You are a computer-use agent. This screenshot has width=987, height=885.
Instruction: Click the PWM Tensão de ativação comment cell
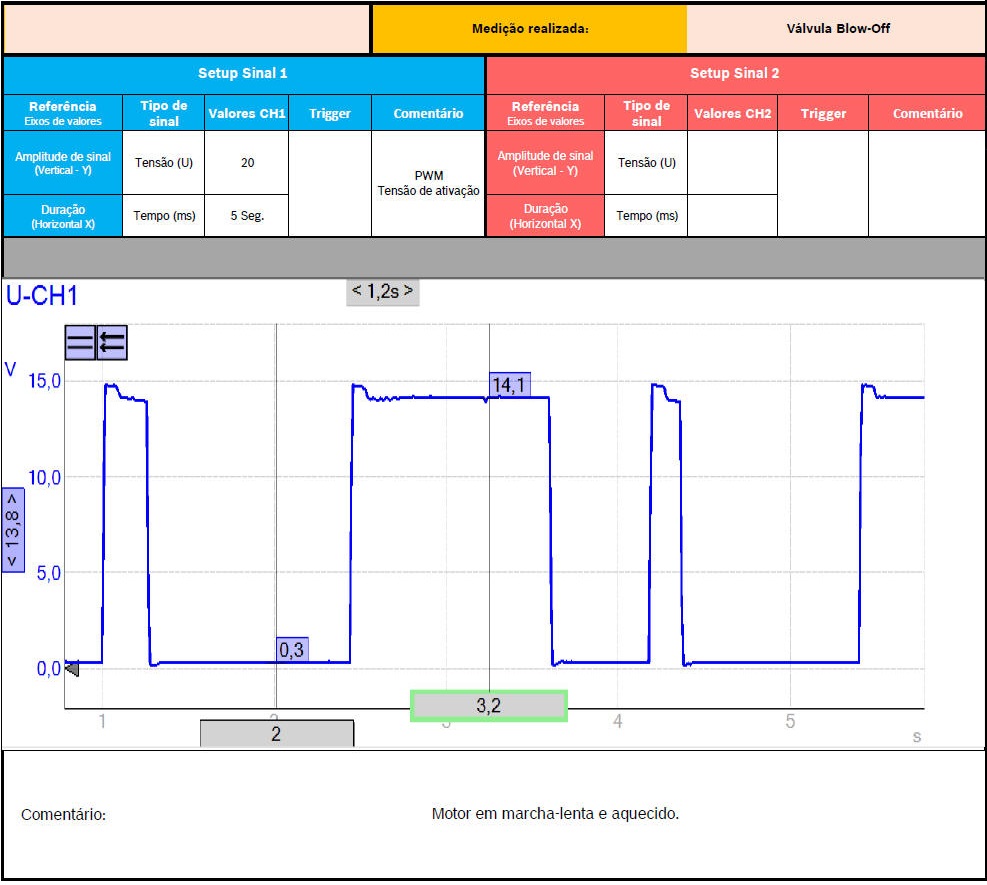pos(427,184)
